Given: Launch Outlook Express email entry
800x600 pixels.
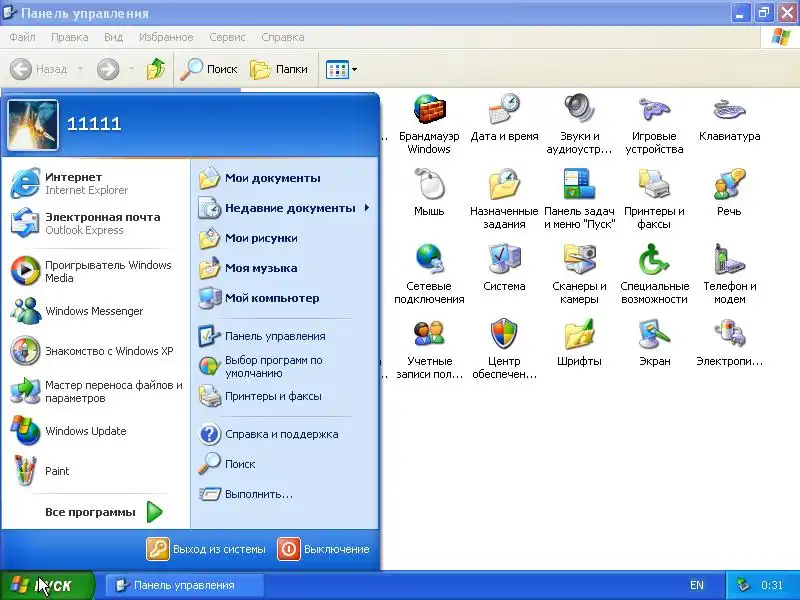Looking at the screenshot, I should [96, 223].
